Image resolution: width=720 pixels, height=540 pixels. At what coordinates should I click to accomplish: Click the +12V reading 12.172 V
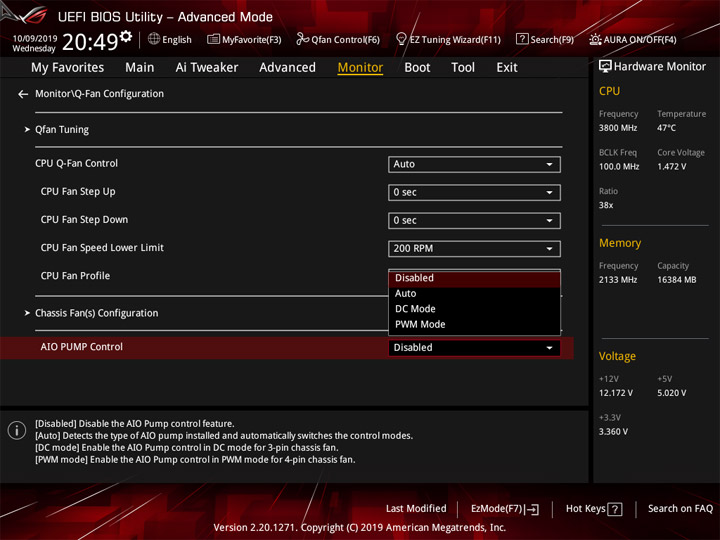click(616, 394)
